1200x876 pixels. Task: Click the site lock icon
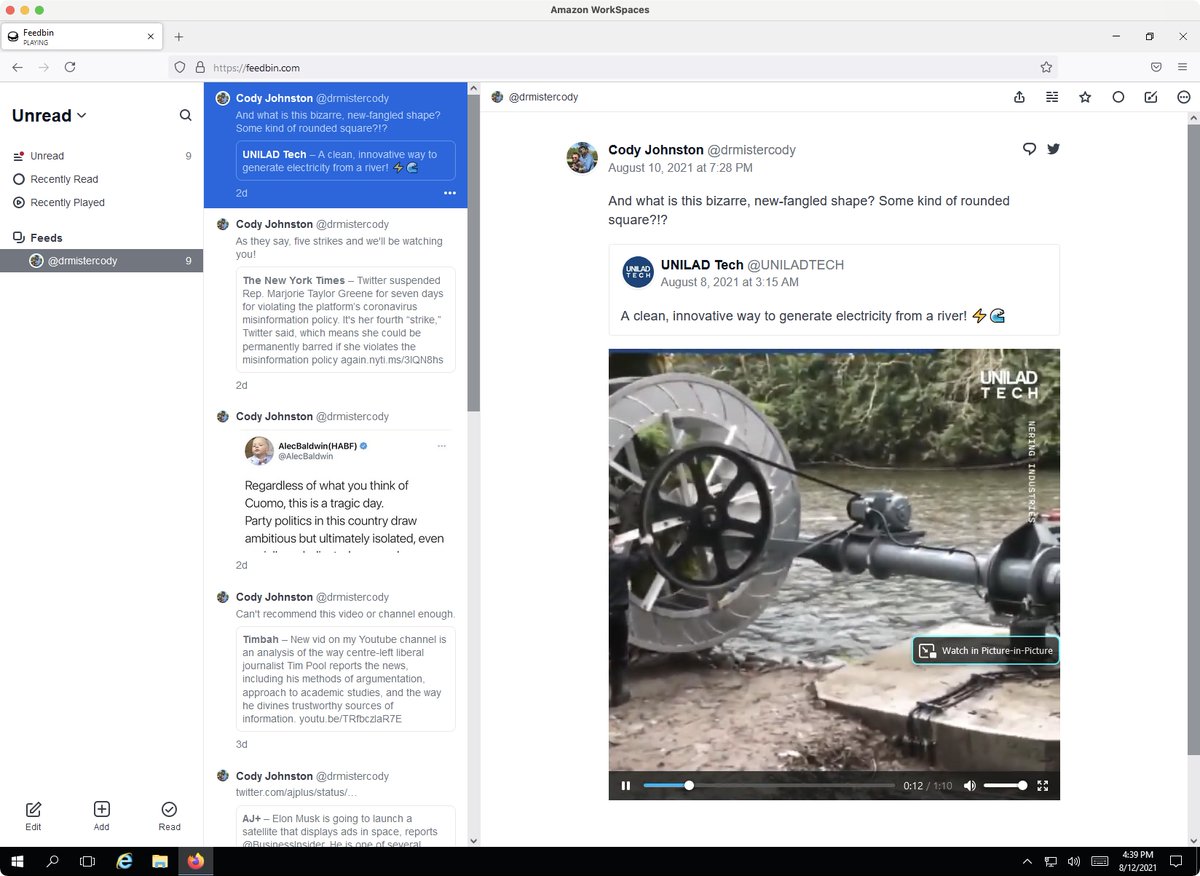coord(199,67)
